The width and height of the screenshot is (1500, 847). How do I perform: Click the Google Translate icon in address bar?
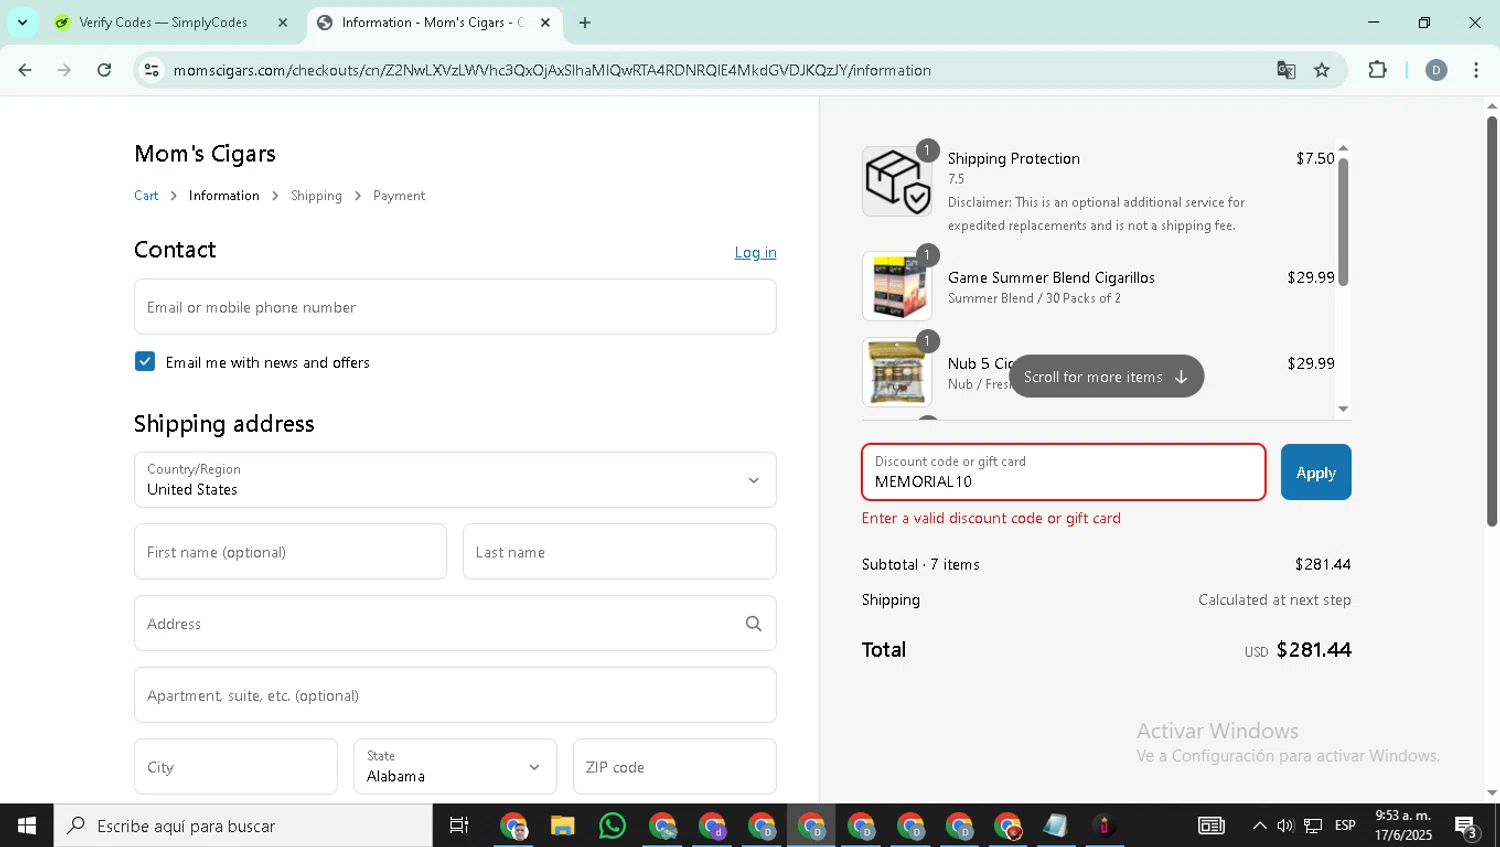click(x=1286, y=70)
